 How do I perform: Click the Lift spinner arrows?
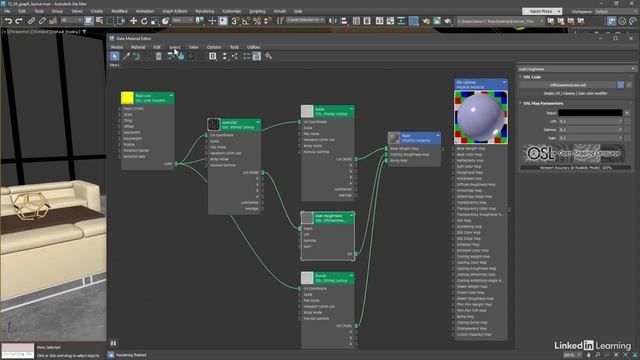(620, 121)
